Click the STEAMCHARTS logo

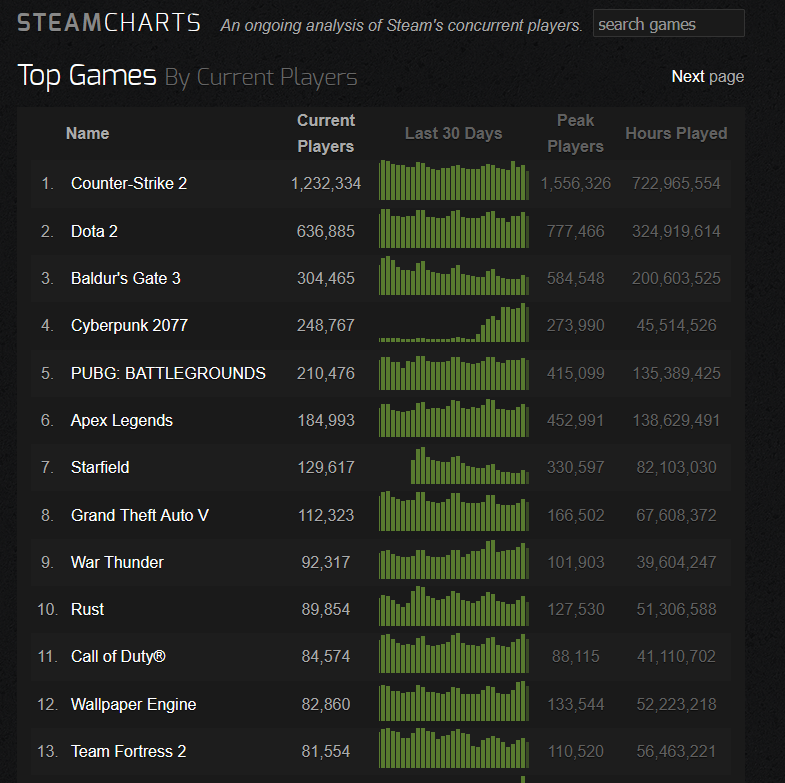(x=109, y=23)
